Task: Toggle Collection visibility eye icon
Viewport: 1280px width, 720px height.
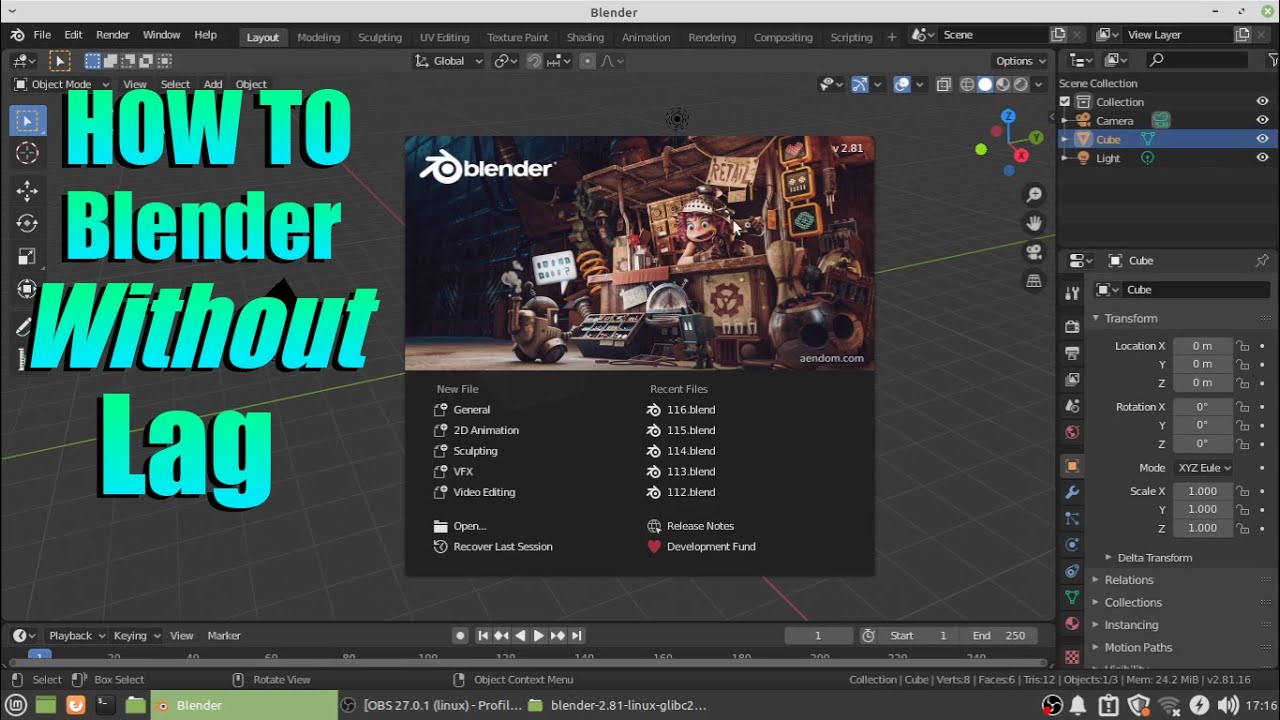Action: coord(1262,102)
